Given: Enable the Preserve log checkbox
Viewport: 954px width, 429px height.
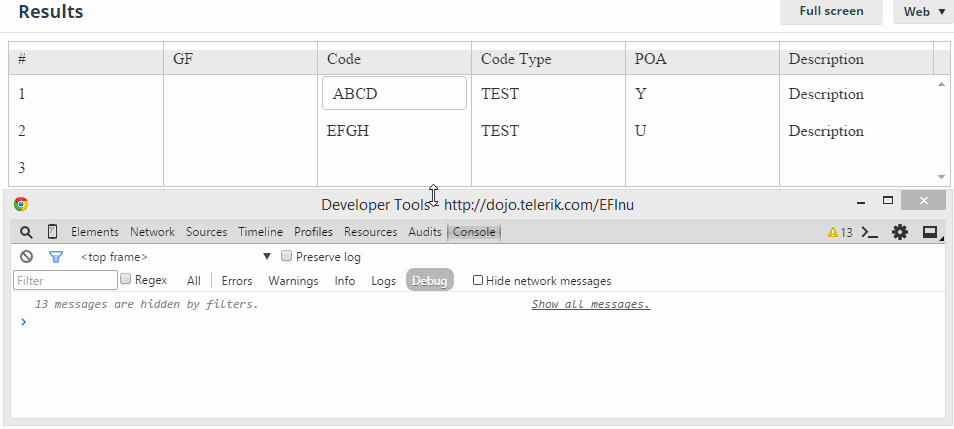Looking at the screenshot, I should point(287,256).
